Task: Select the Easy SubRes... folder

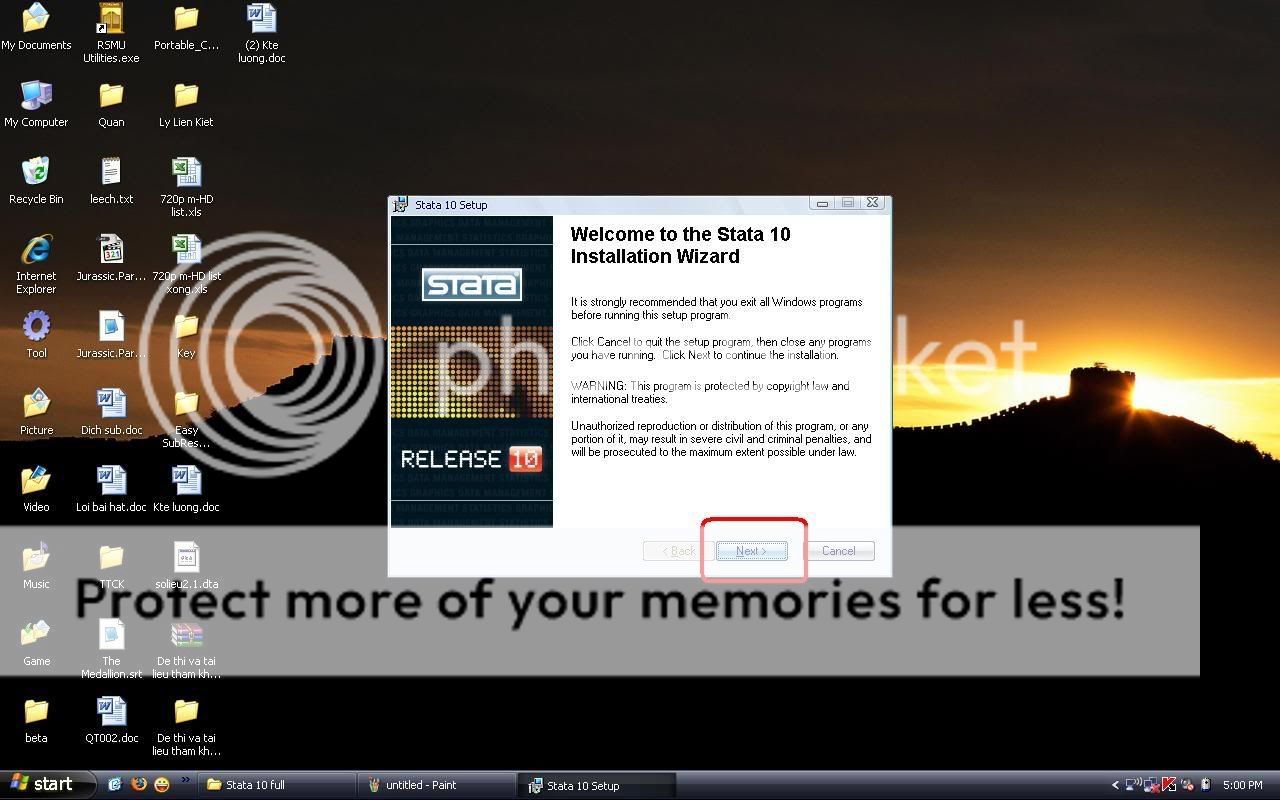Action: pyautogui.click(x=186, y=418)
